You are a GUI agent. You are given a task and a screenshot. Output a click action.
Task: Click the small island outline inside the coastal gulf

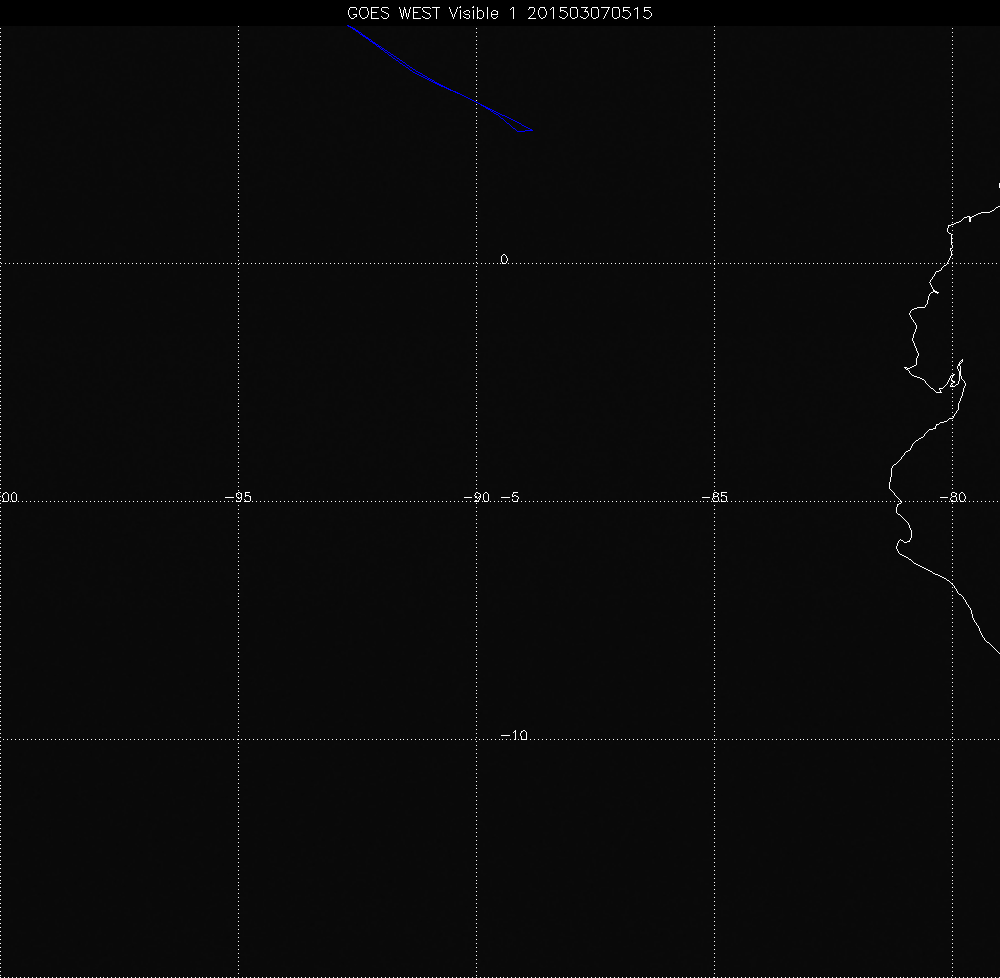pos(955,380)
